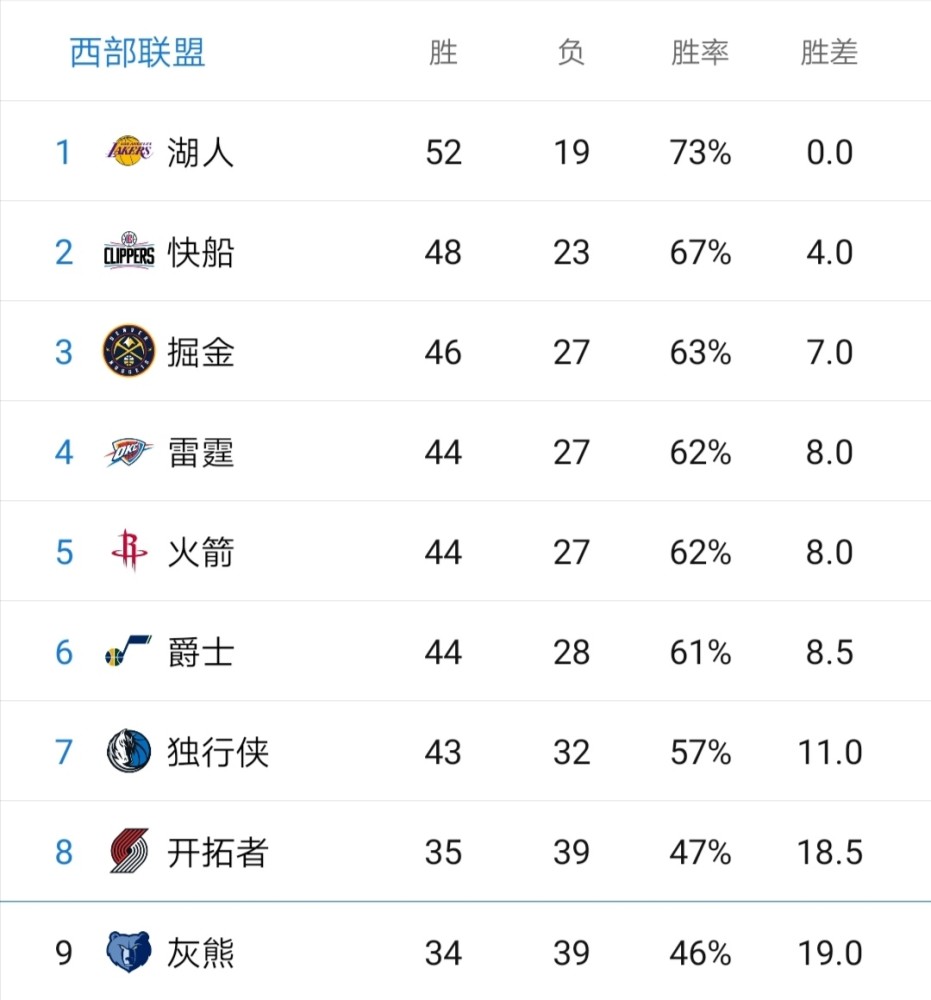
Task: Click the 胜差 games behind header
Action: (829, 52)
